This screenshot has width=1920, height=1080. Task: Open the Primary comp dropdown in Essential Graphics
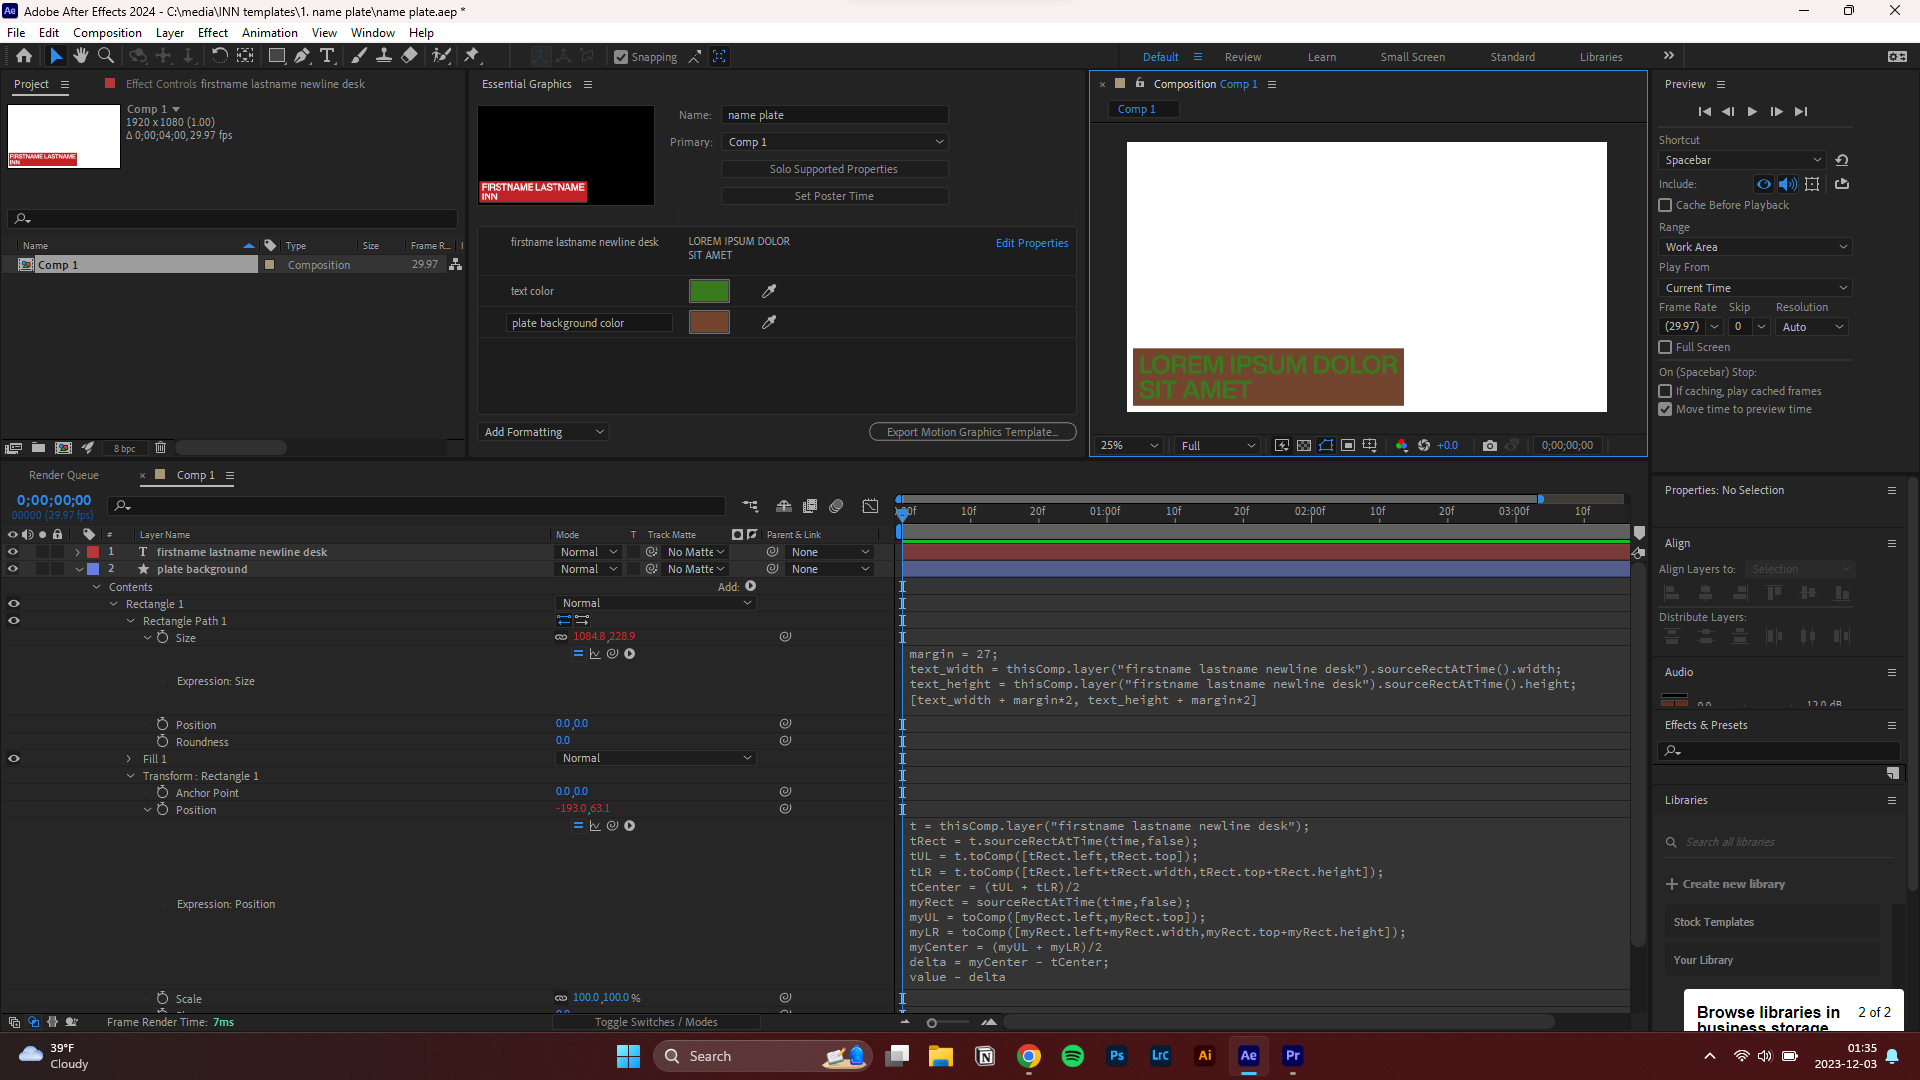coord(834,142)
